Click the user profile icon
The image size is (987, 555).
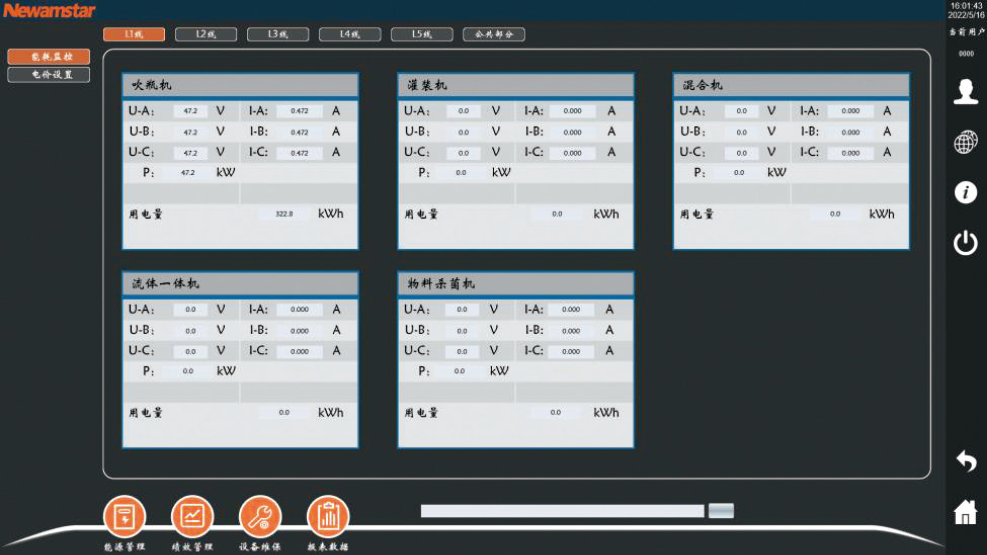tap(966, 92)
